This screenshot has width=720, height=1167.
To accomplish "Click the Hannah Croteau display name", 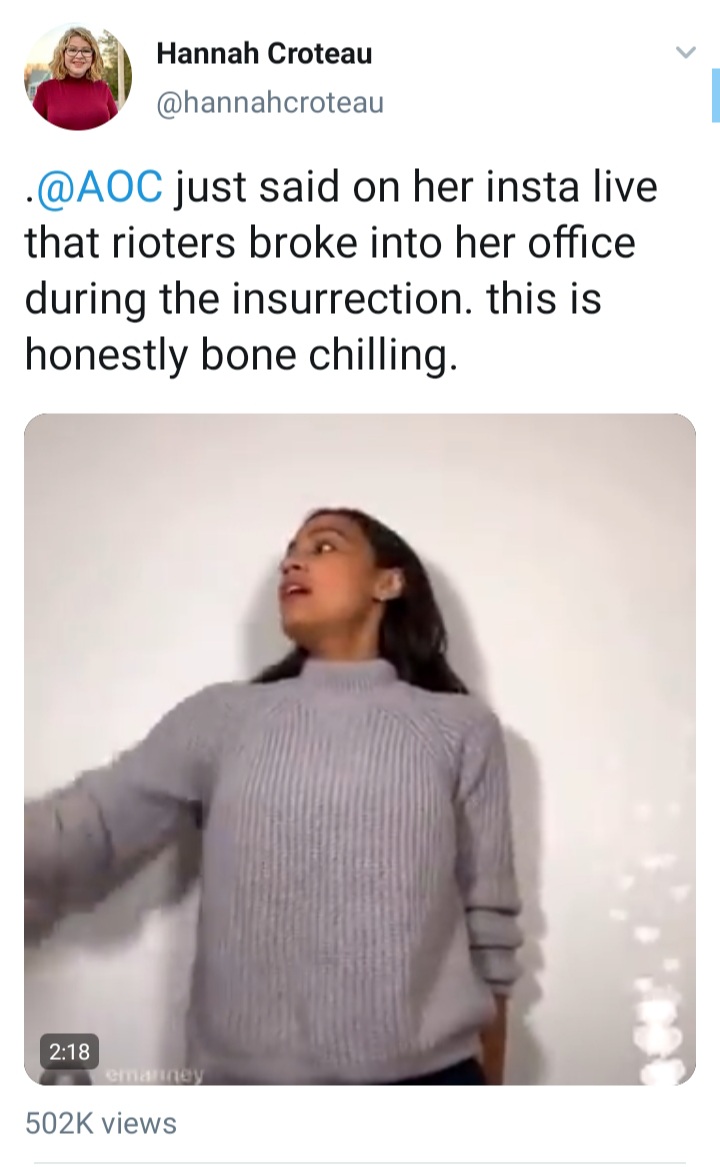I will pyautogui.click(x=264, y=54).
